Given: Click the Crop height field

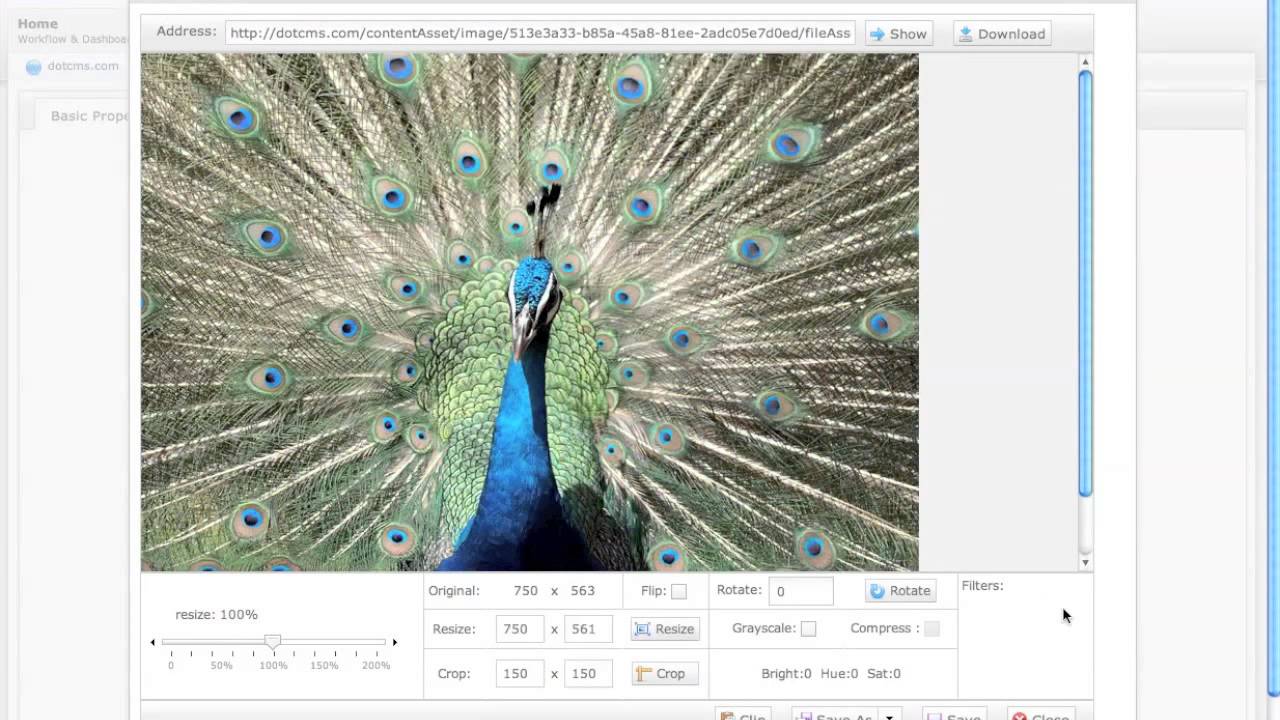Looking at the screenshot, I should (588, 674).
